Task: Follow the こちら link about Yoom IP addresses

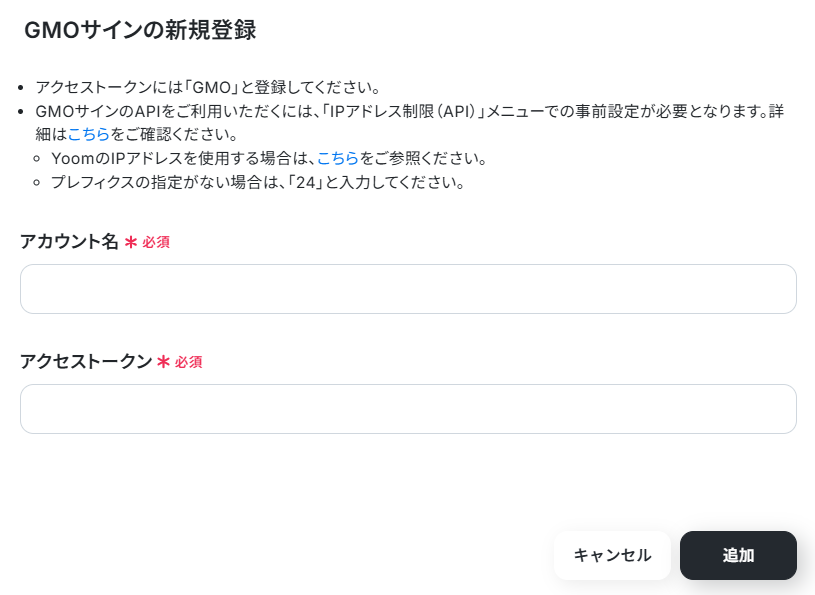Action: coord(338,159)
